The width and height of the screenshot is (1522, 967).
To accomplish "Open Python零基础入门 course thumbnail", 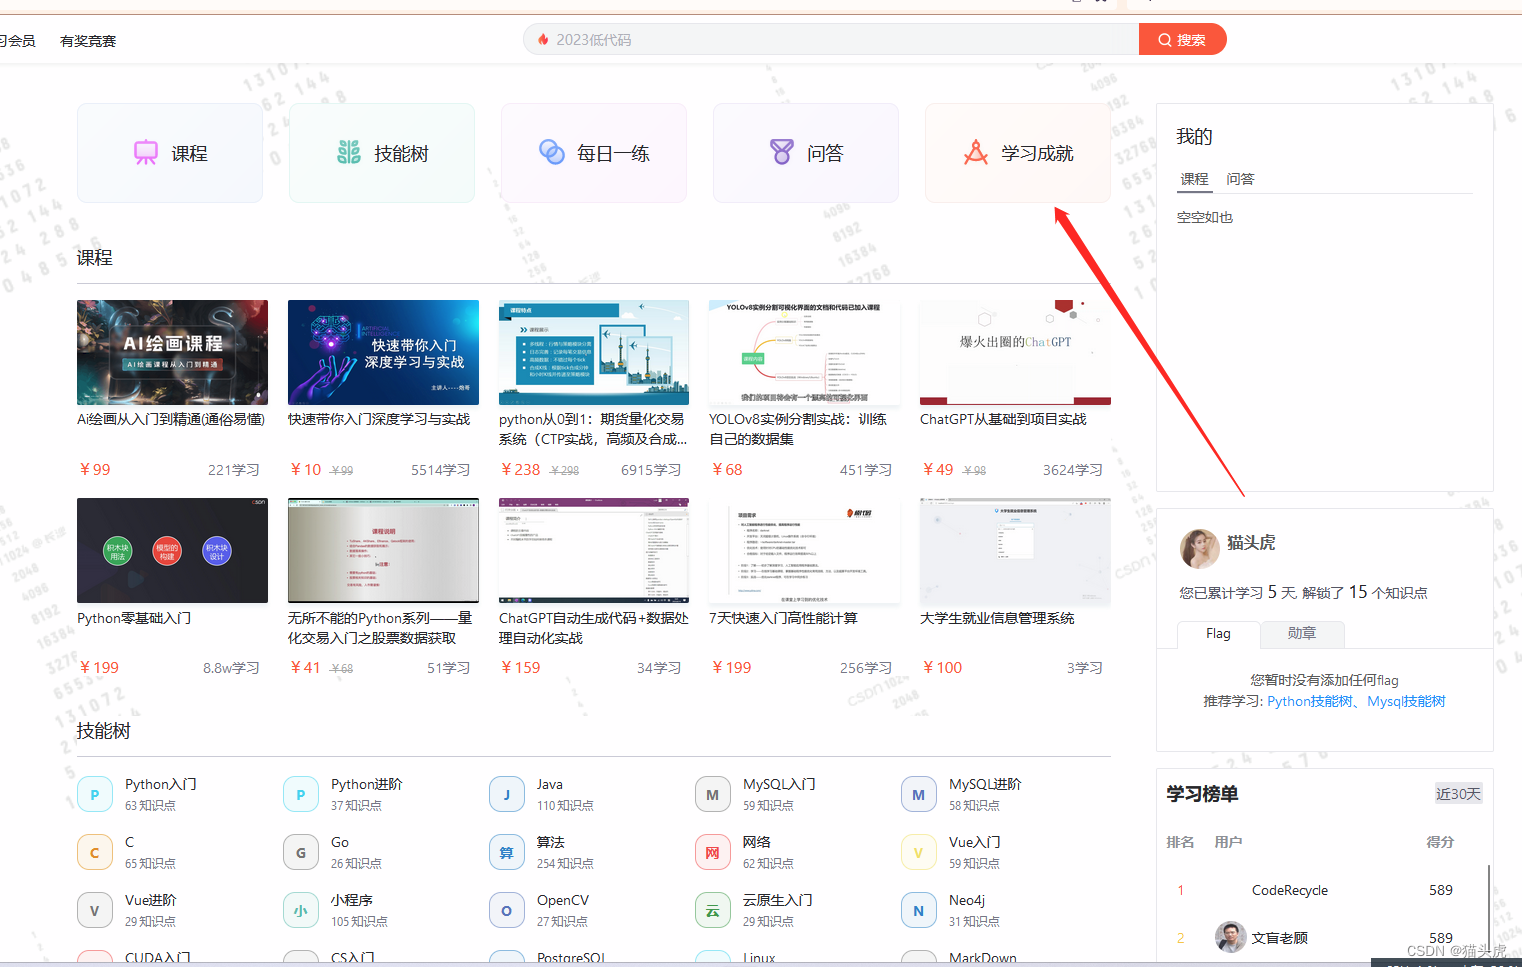I will coord(172,550).
